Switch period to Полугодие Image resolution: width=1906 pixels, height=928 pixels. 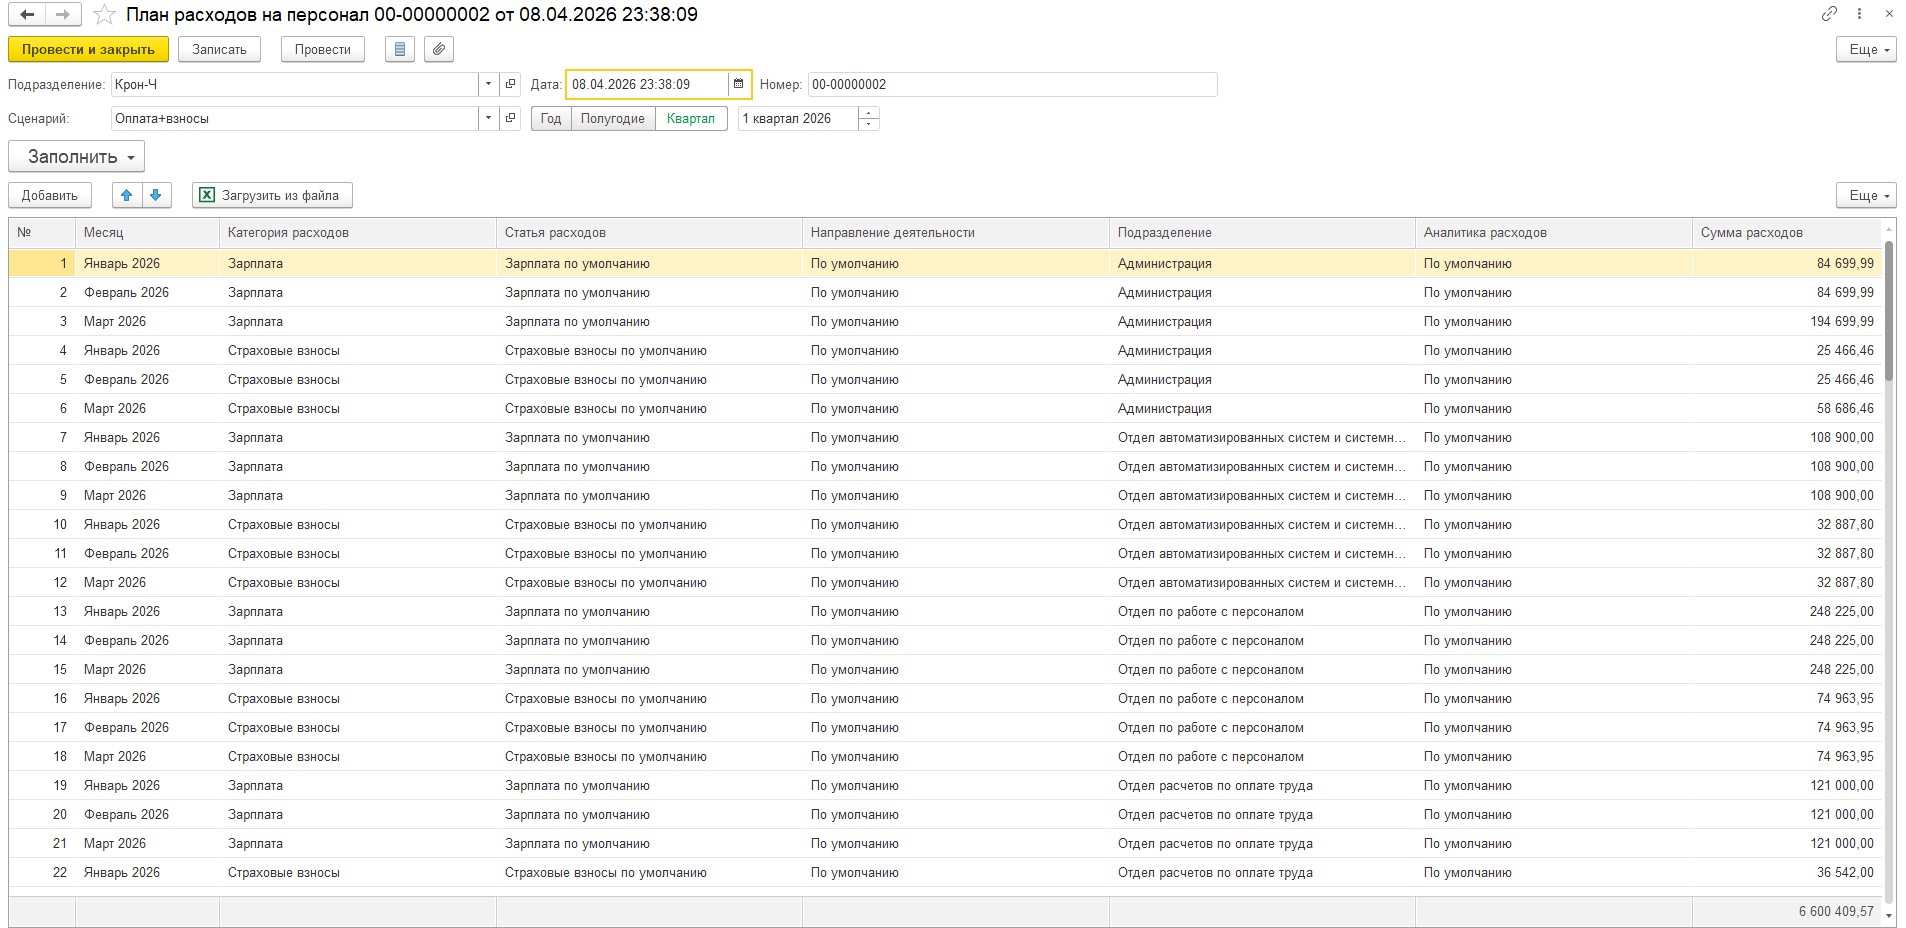pos(612,118)
